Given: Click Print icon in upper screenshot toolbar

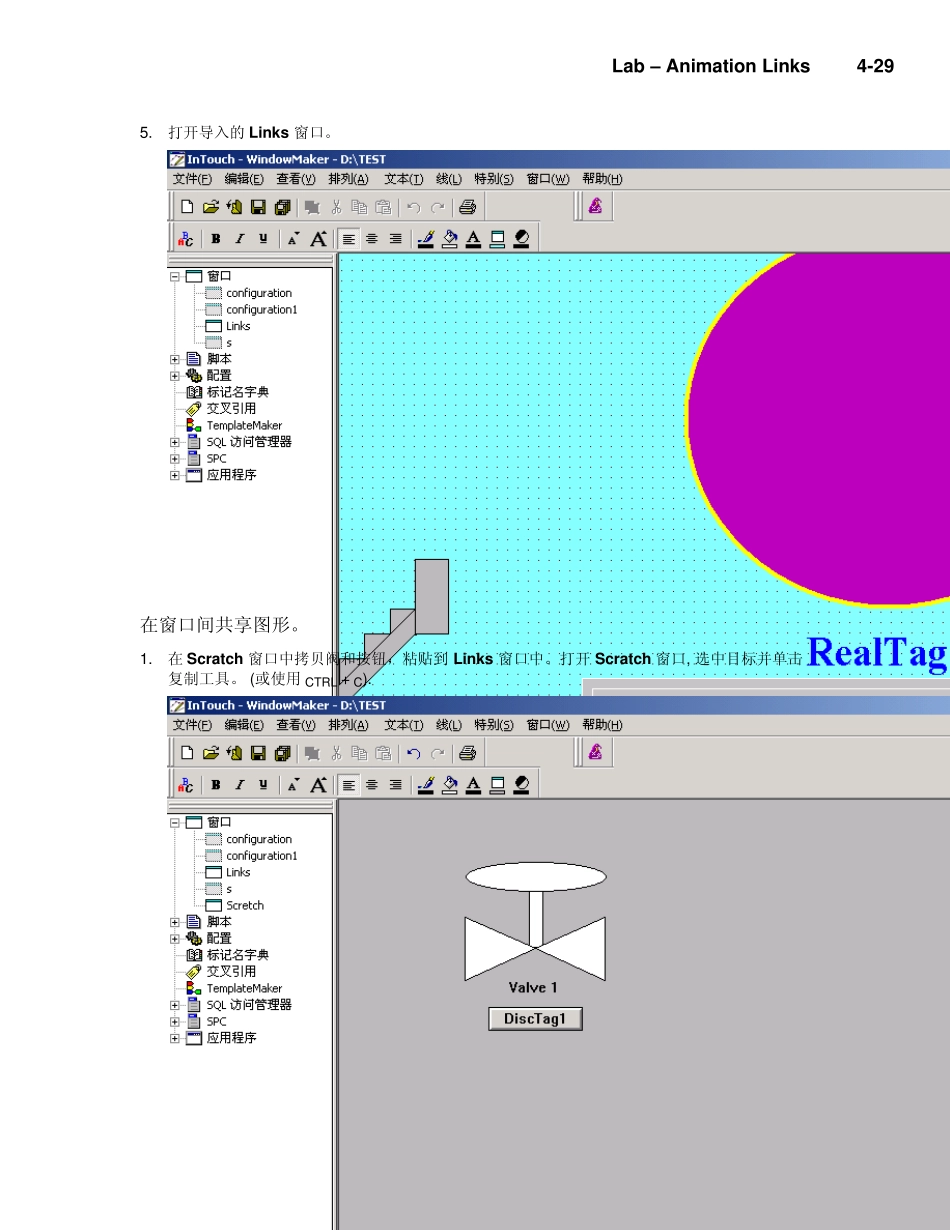Looking at the screenshot, I should (x=467, y=207).
